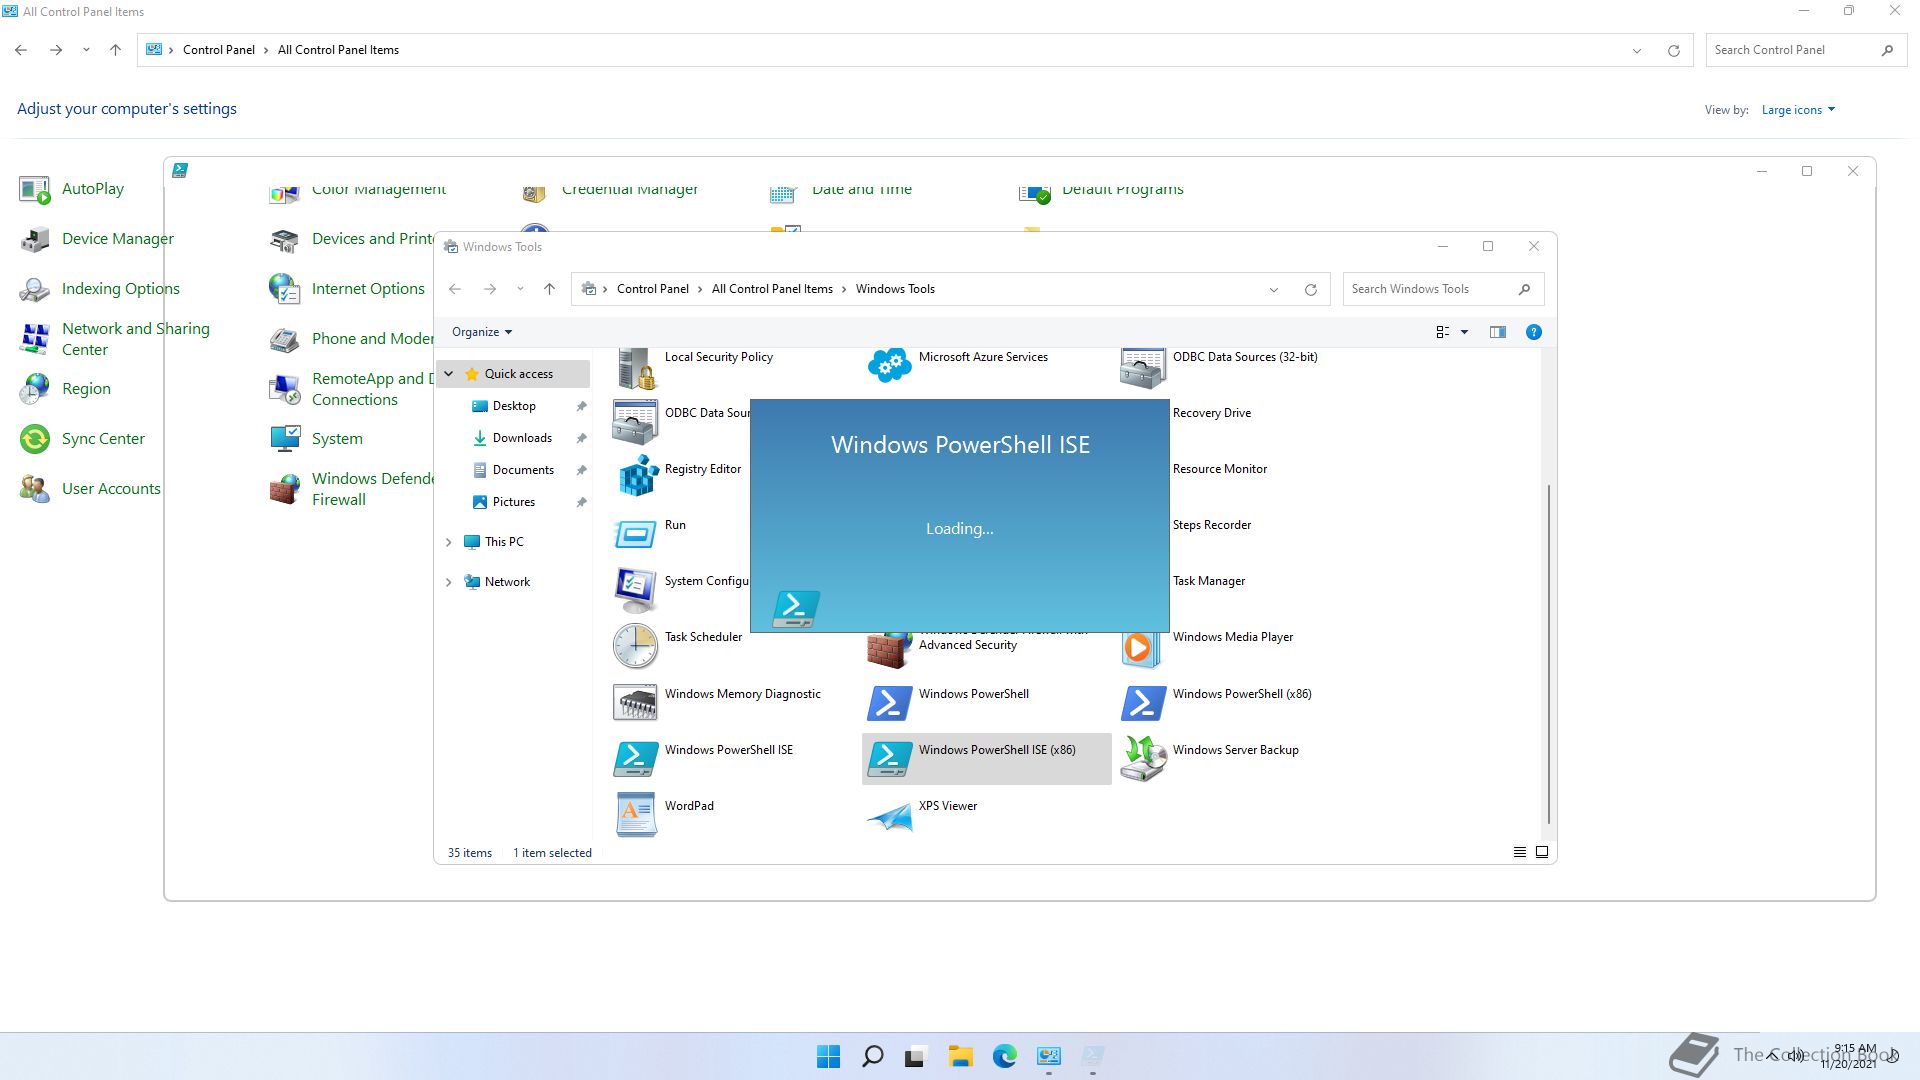Click the Help icon in Windows Tools
1920x1080 pixels.
(1533, 332)
